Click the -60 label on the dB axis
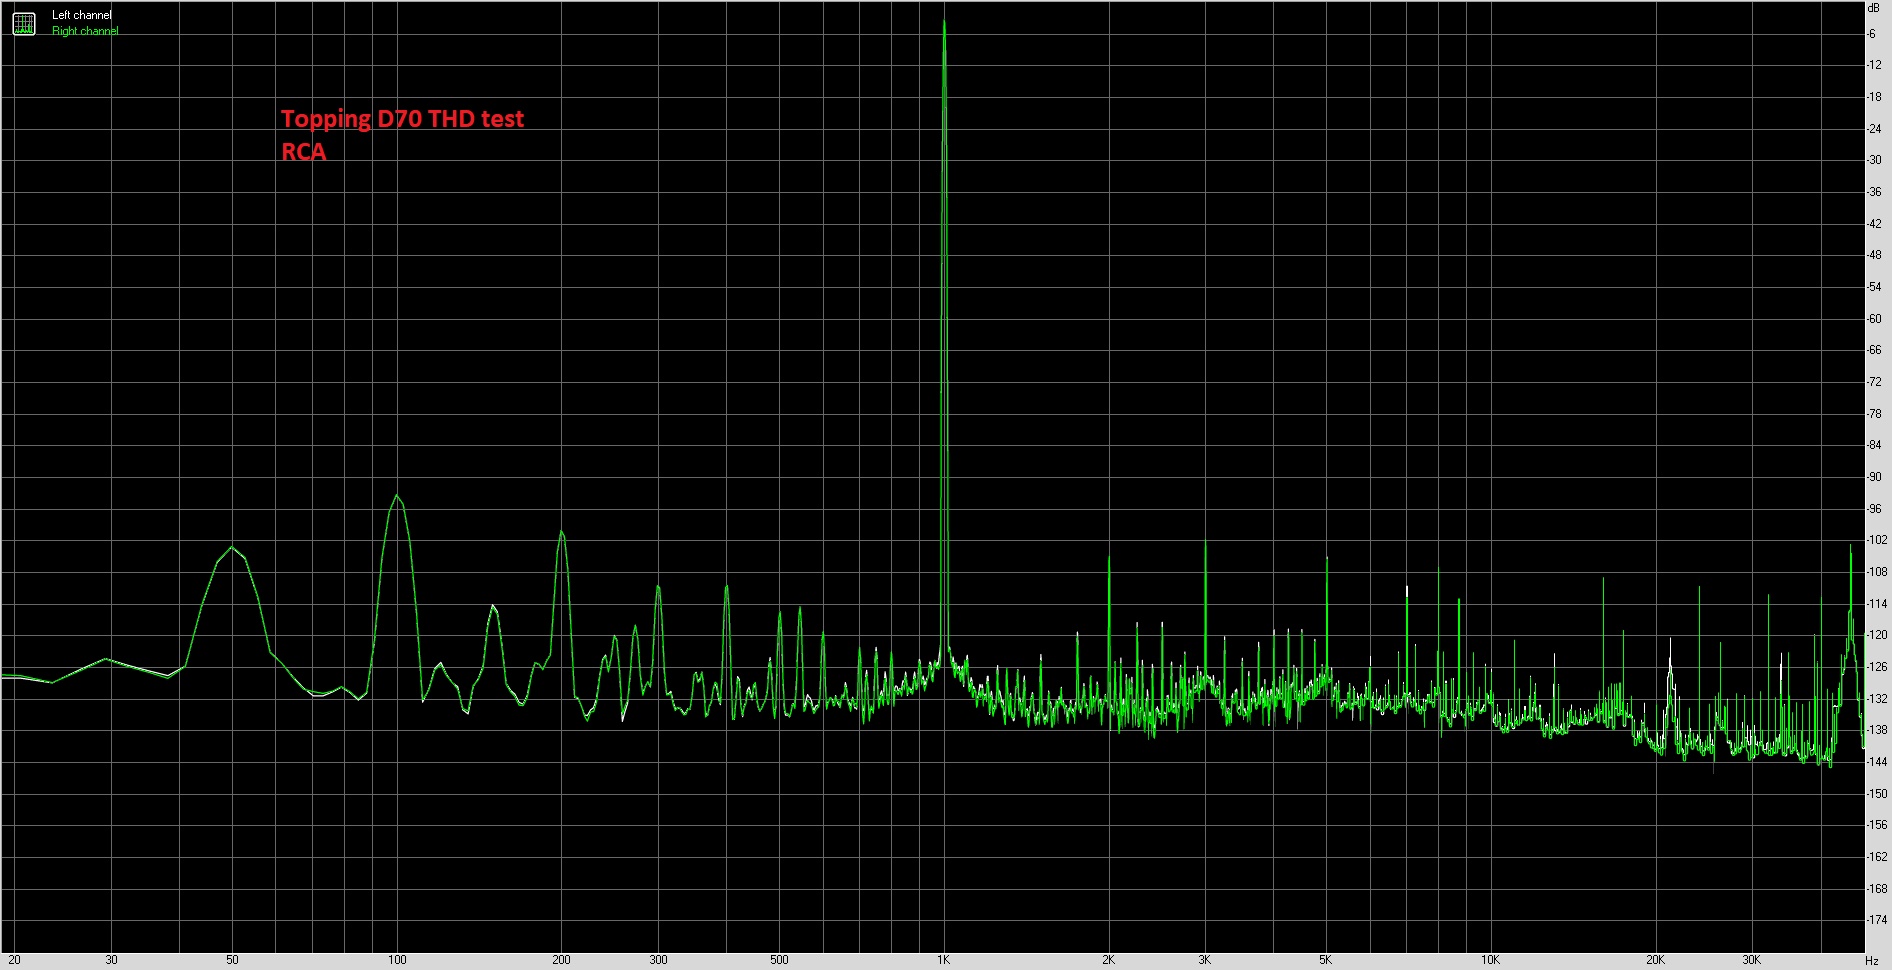The width and height of the screenshot is (1892, 970). coord(1875,319)
